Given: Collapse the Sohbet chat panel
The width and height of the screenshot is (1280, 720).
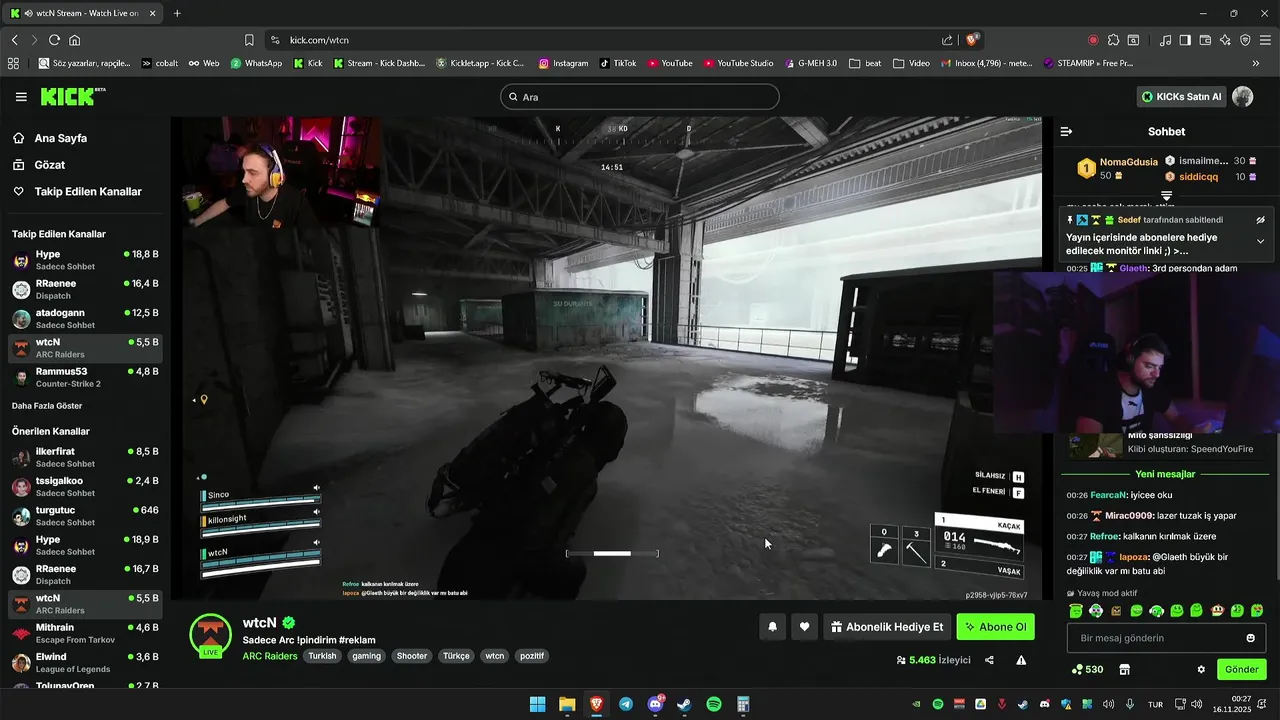Looking at the screenshot, I should pyautogui.click(x=1066, y=131).
